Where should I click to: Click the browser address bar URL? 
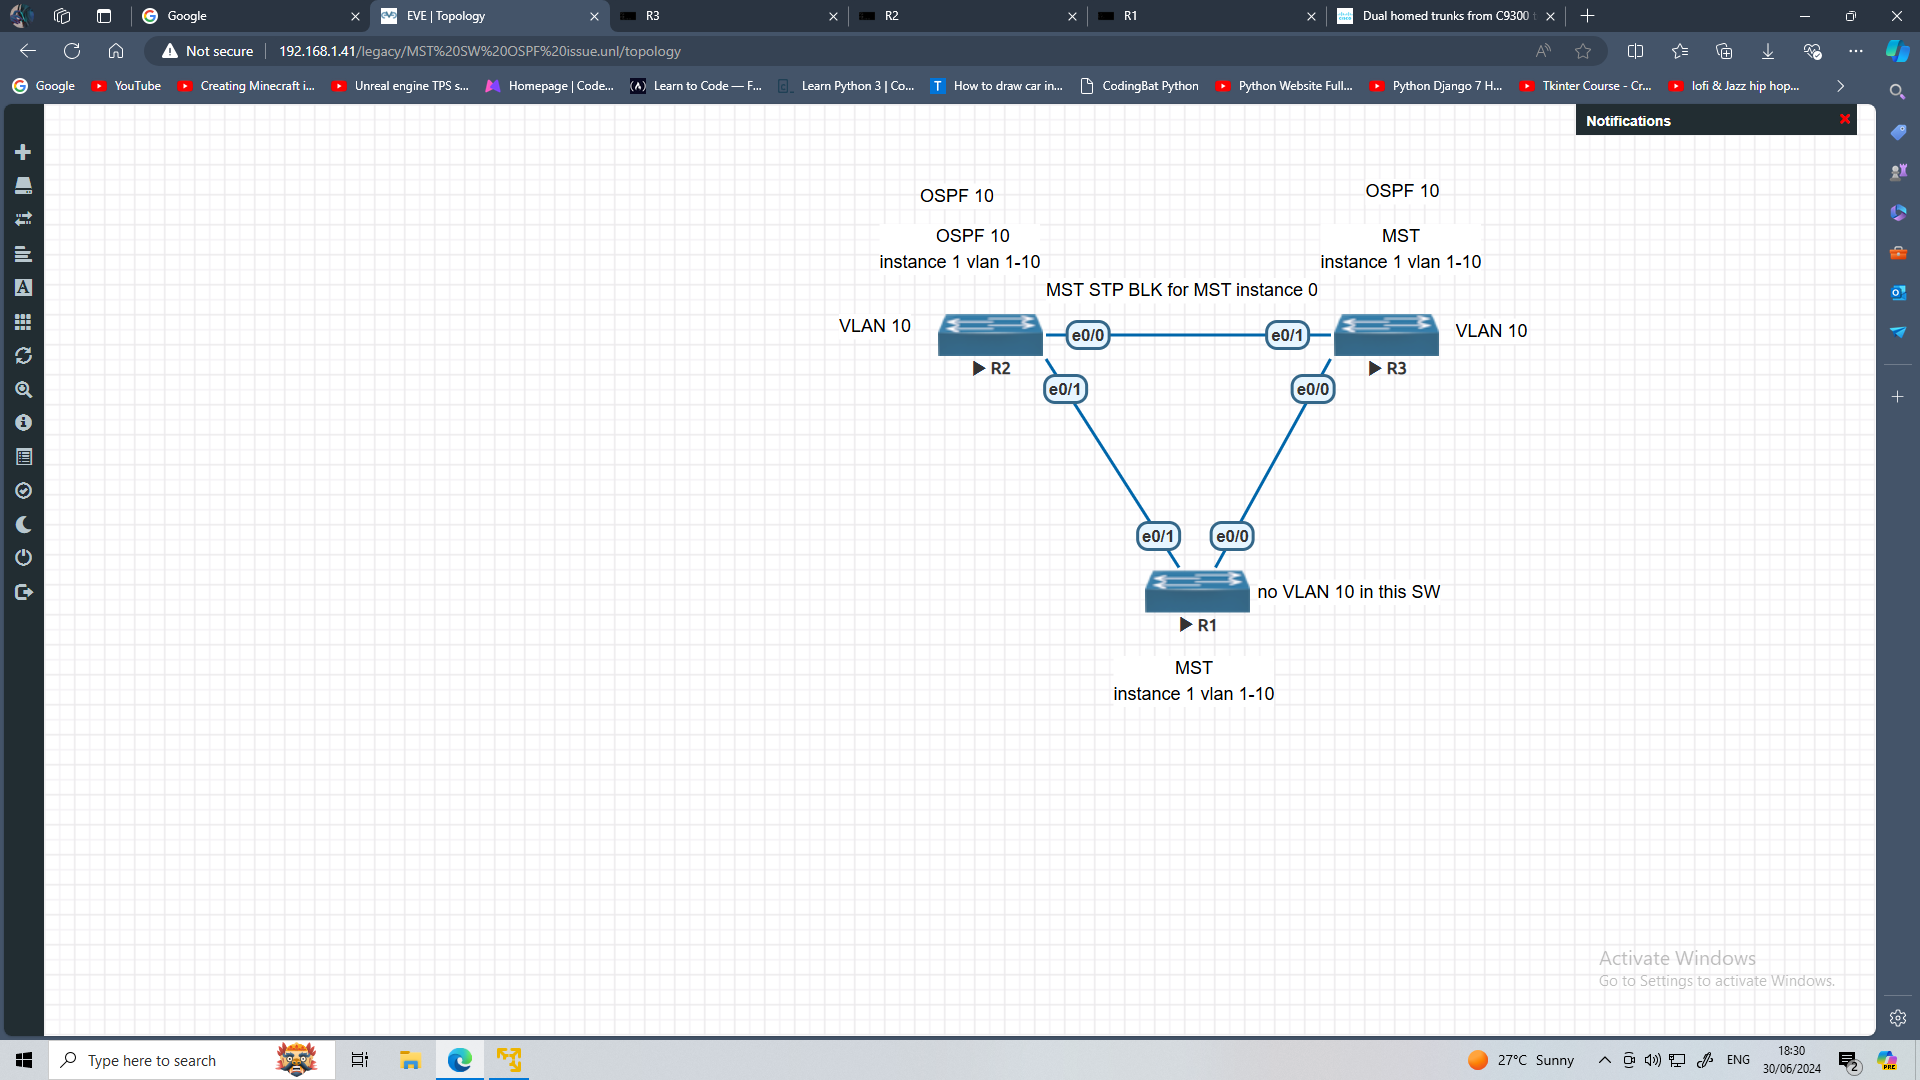pyautogui.click(x=480, y=51)
